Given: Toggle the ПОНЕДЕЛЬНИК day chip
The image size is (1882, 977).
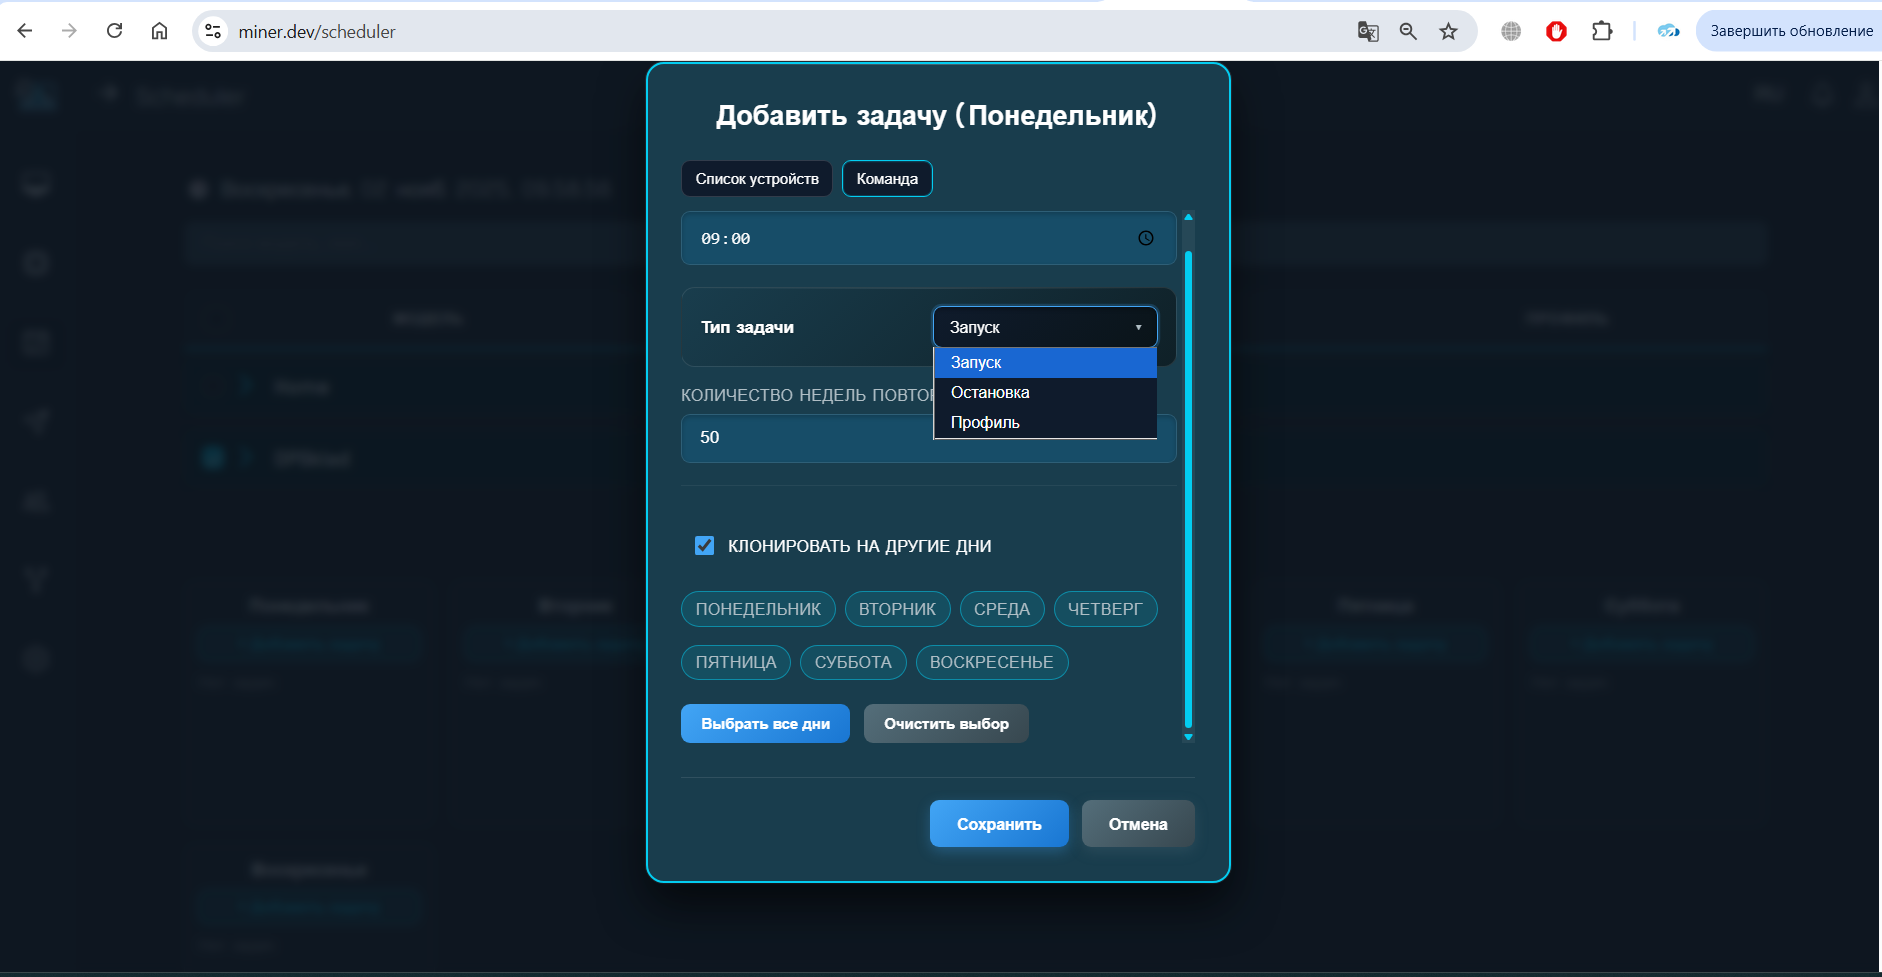Looking at the screenshot, I should [x=758, y=609].
